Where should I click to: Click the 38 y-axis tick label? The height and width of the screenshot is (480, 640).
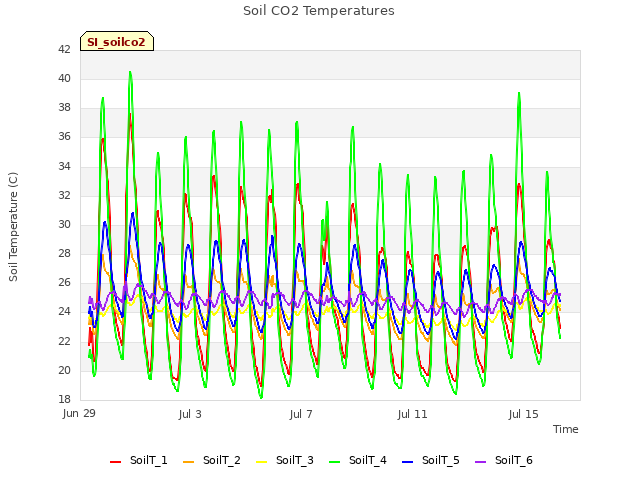[x=64, y=108]
